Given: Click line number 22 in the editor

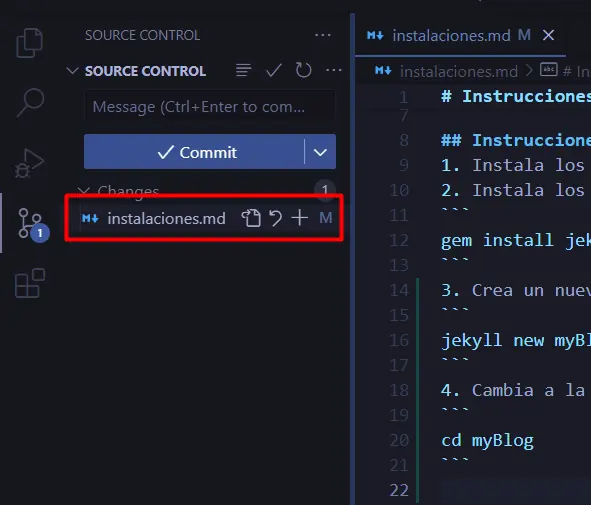Looking at the screenshot, I should click(x=399, y=490).
